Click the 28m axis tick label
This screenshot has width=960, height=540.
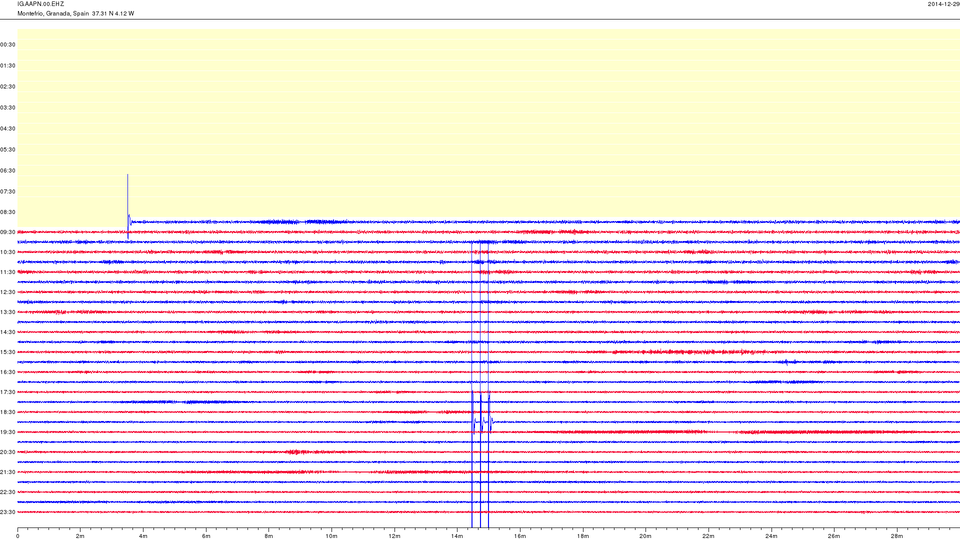tap(897, 536)
